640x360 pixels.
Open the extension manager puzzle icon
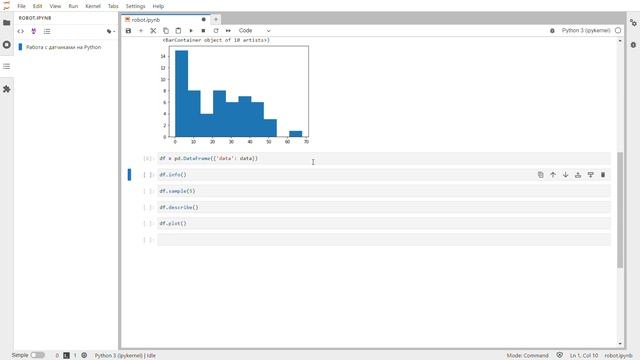7,89
